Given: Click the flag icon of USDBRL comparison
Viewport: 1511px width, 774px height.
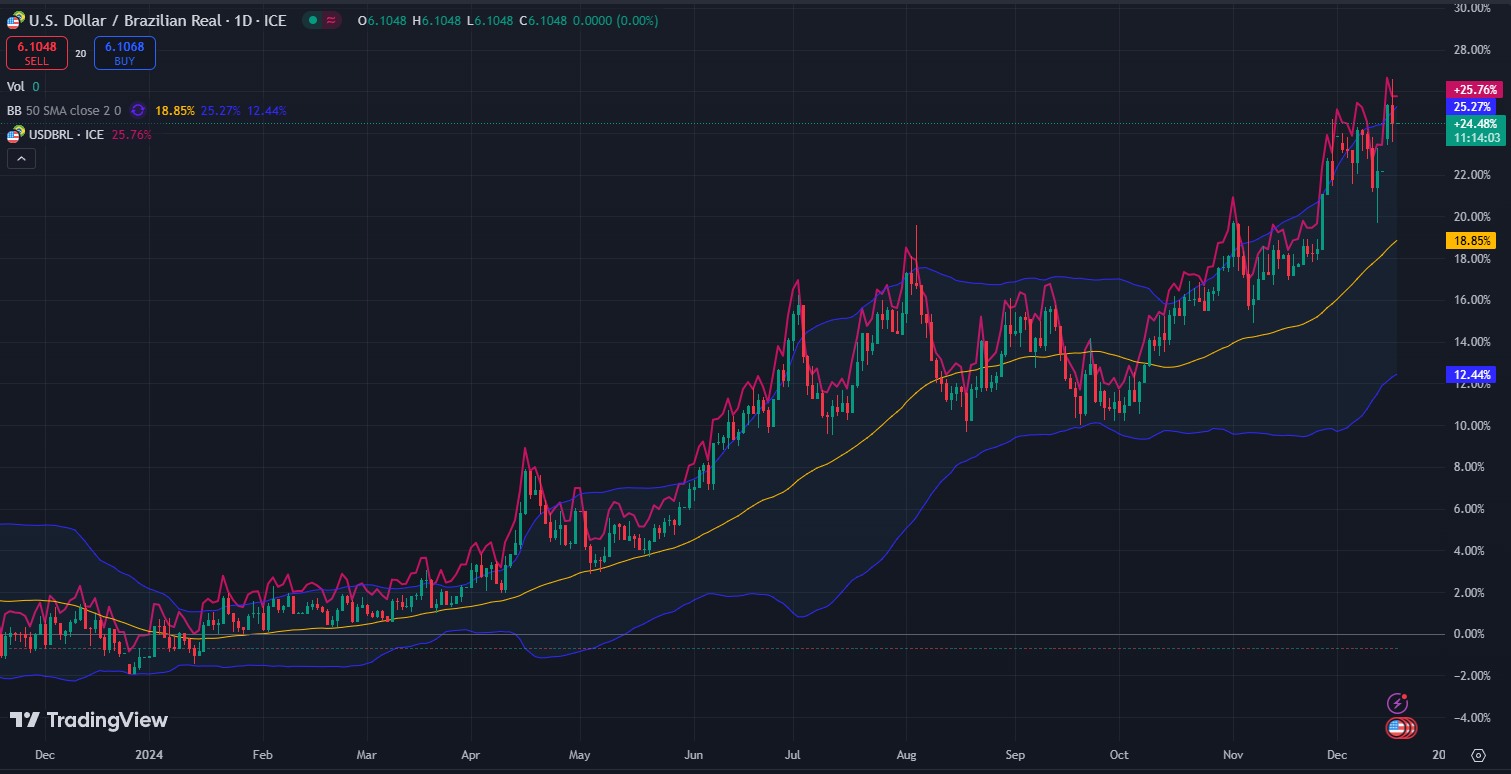Looking at the screenshot, I should [14, 135].
